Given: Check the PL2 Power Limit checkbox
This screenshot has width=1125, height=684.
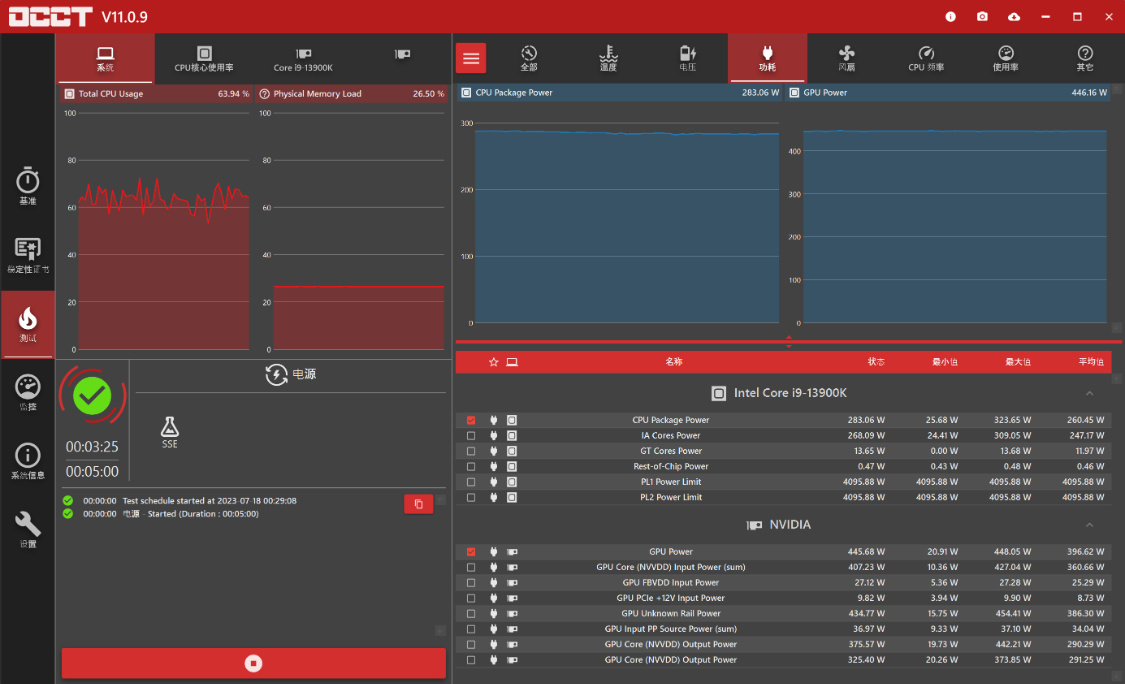Looking at the screenshot, I should coord(471,497).
